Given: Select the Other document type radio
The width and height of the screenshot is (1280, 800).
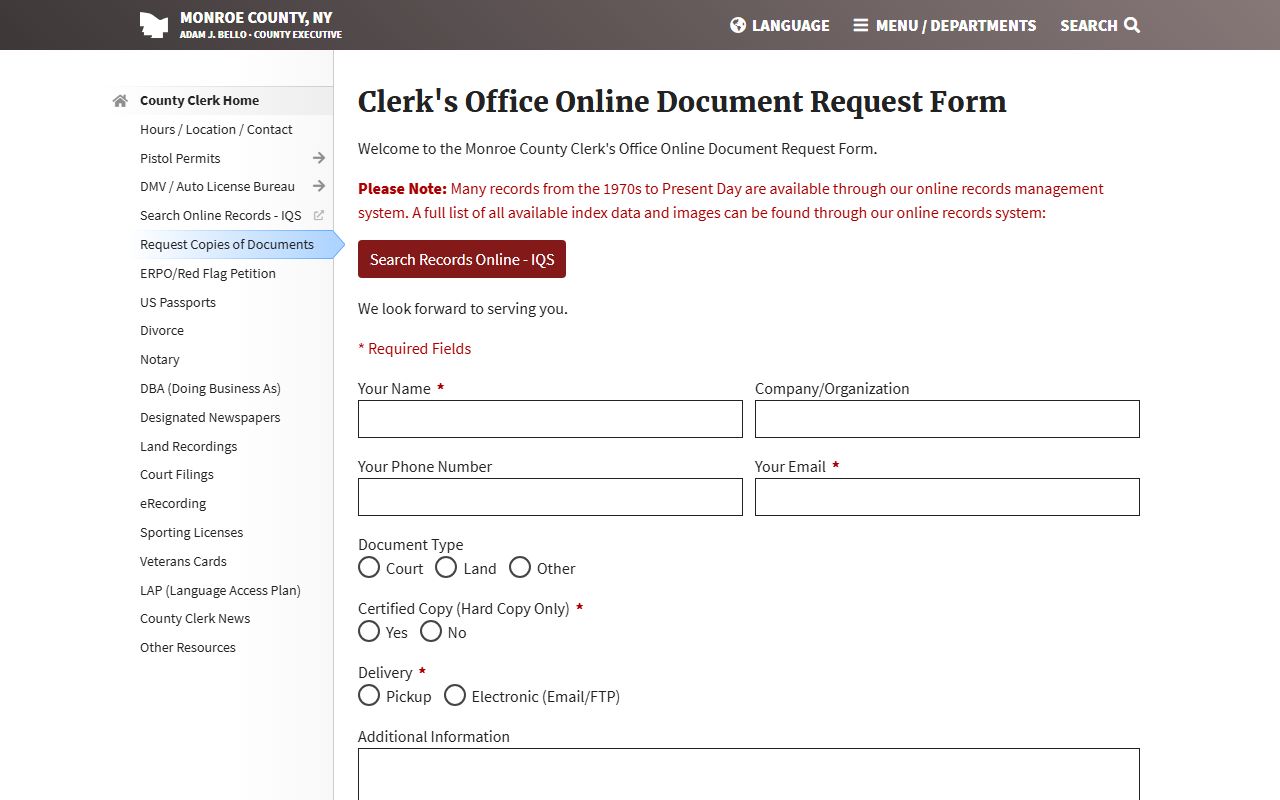Looking at the screenshot, I should pos(520,567).
